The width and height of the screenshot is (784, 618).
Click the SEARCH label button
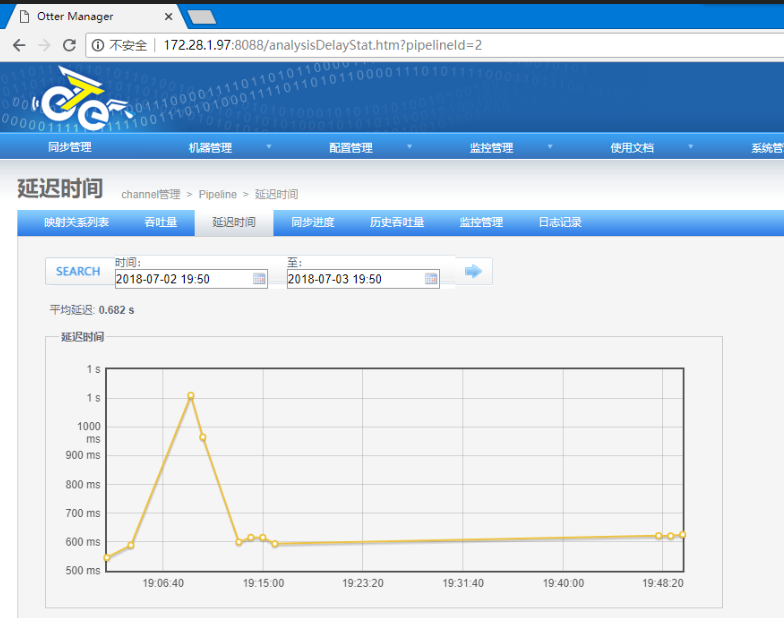(x=78, y=271)
